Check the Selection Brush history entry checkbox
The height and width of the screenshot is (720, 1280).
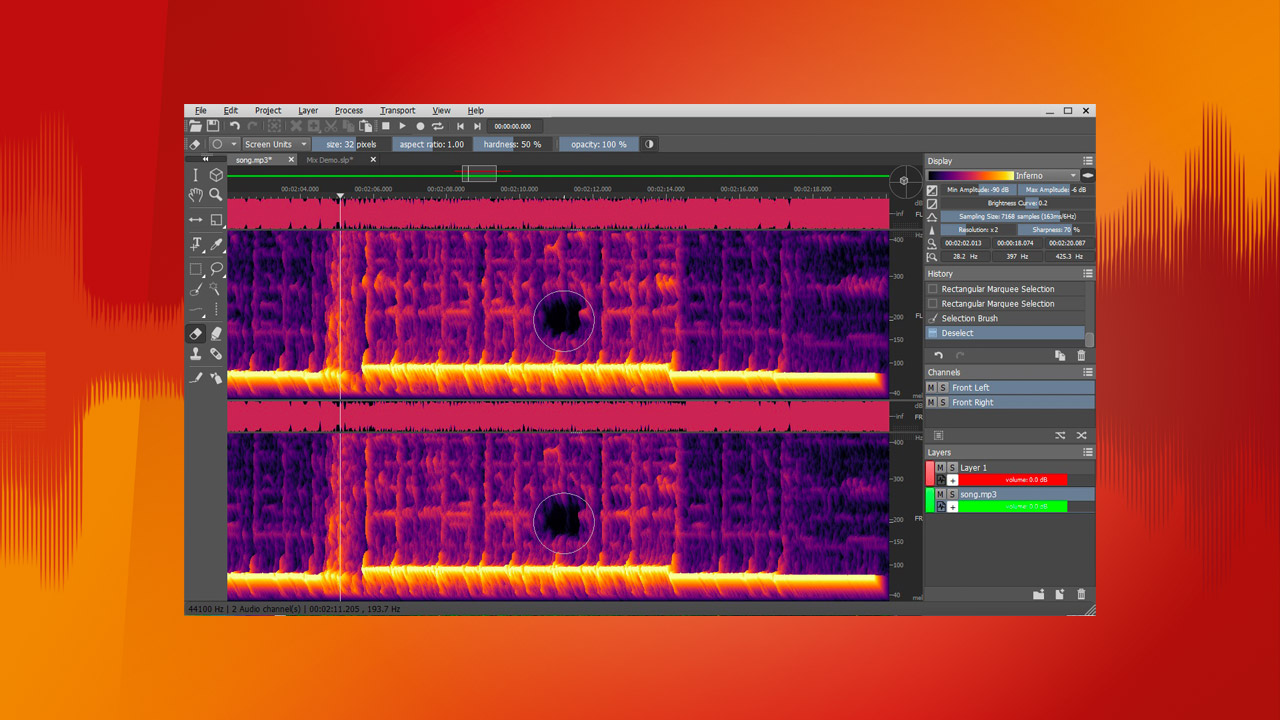(934, 318)
